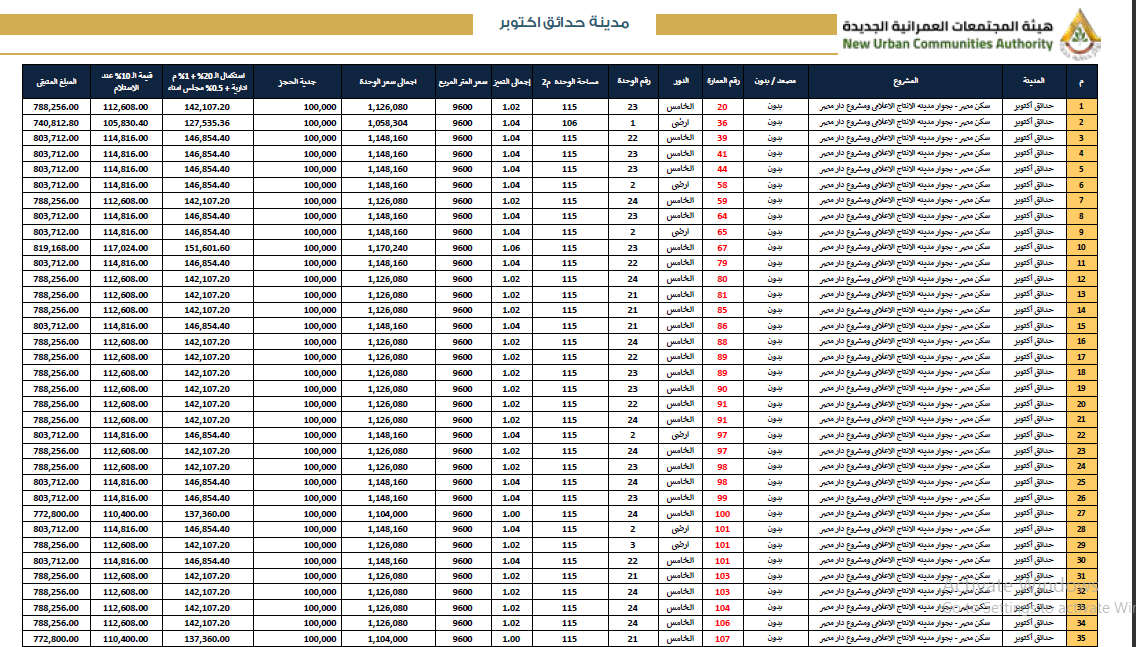Click red building number 44 in row 5

(x=722, y=170)
